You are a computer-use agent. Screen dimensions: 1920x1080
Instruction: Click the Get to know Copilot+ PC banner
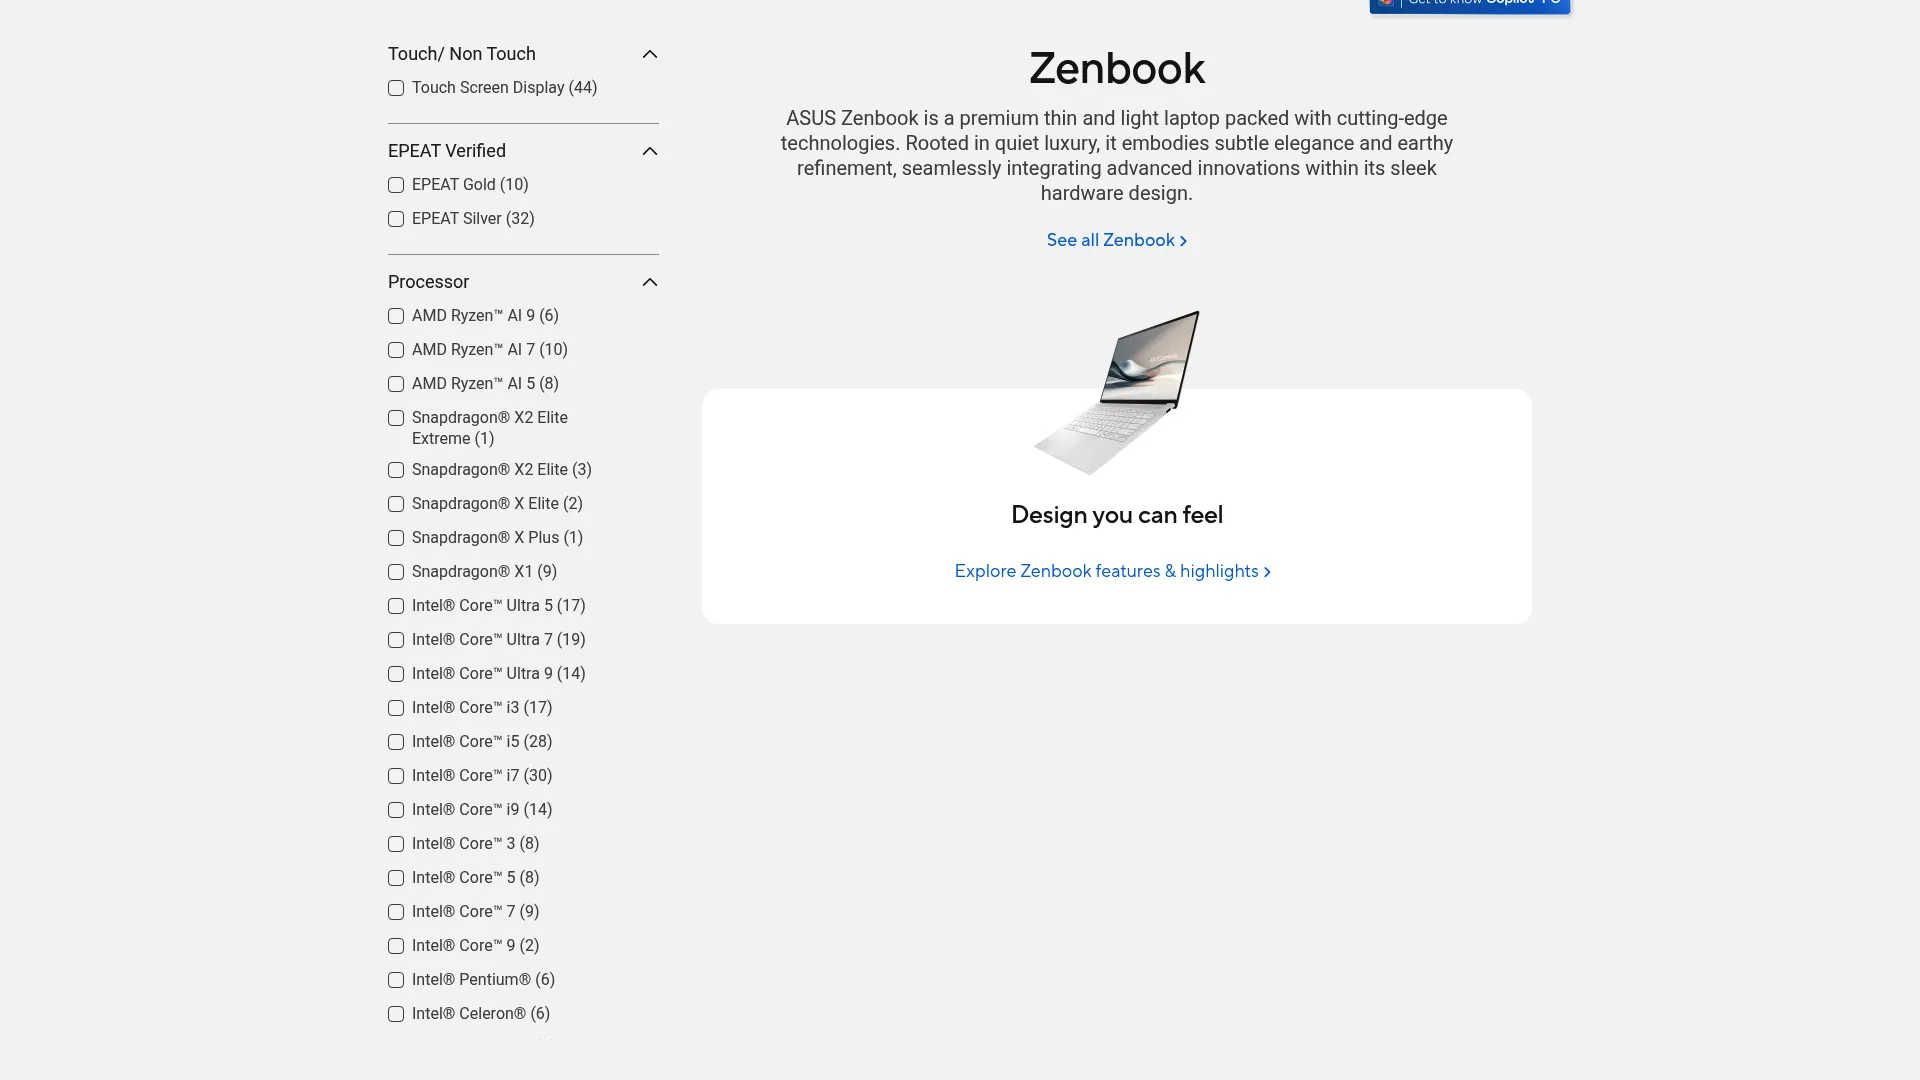1470,6
